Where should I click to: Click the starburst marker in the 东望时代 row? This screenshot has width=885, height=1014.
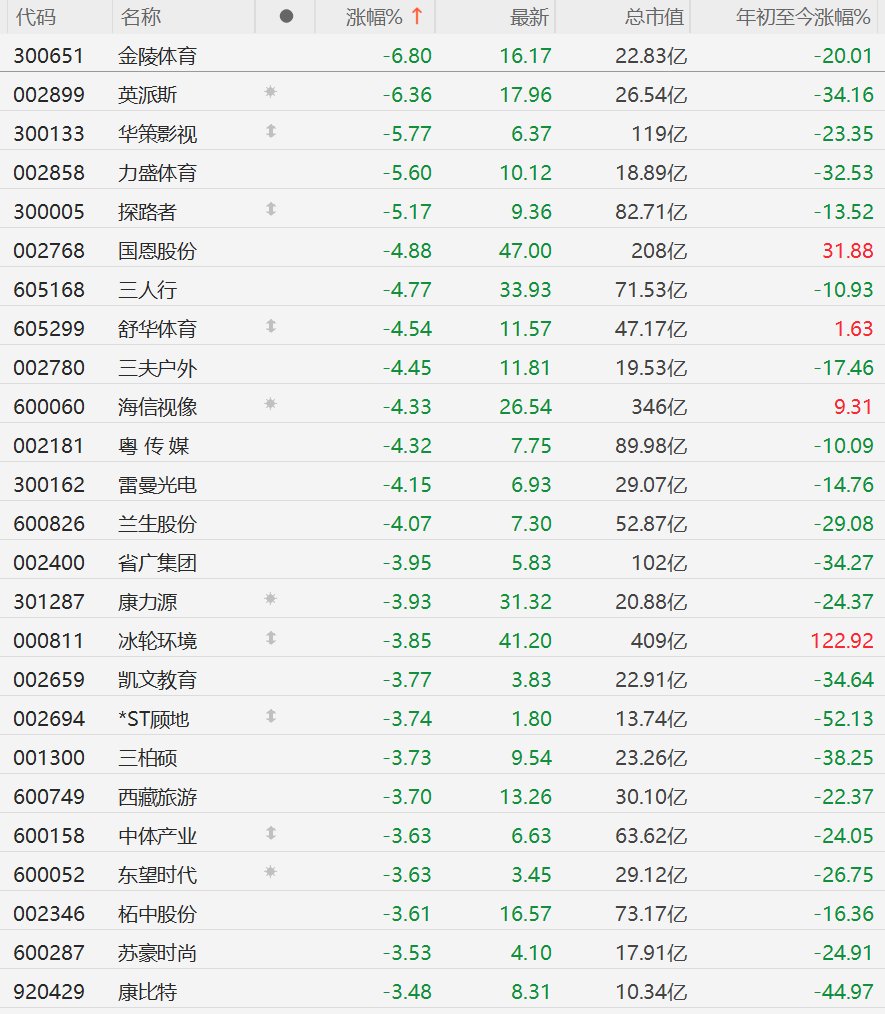click(271, 872)
